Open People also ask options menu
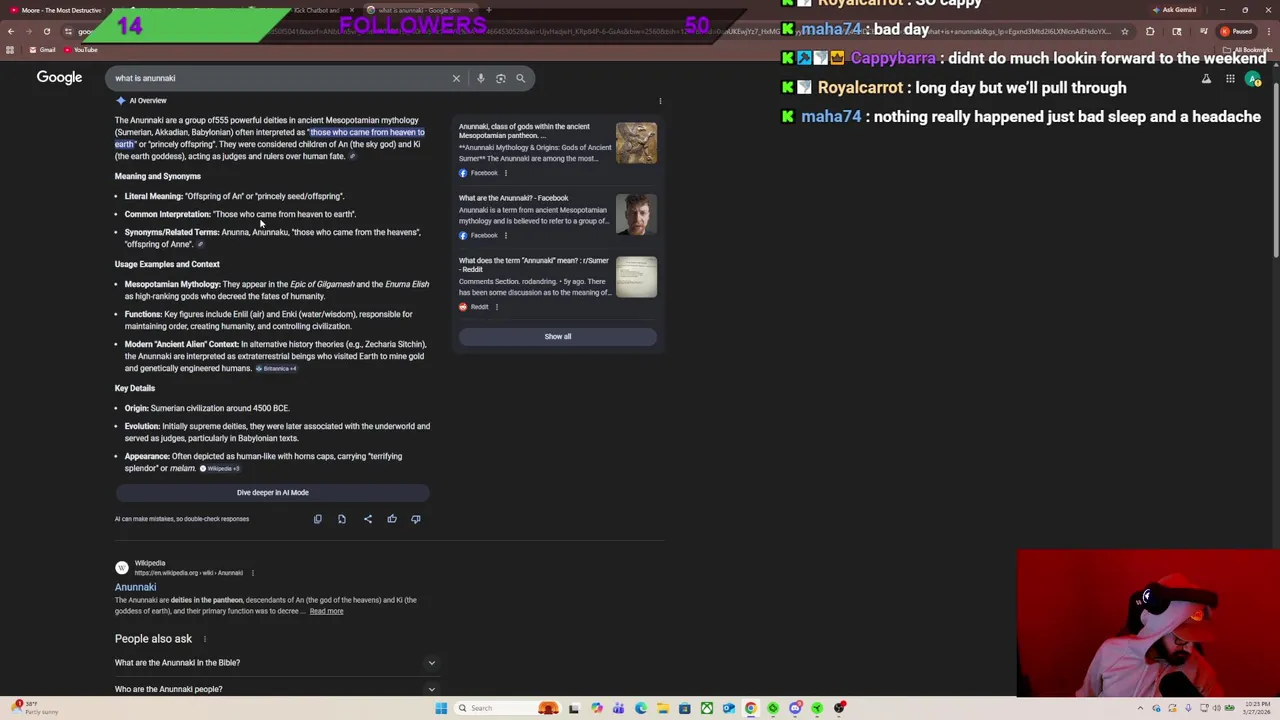The image size is (1280, 720). [x=205, y=639]
